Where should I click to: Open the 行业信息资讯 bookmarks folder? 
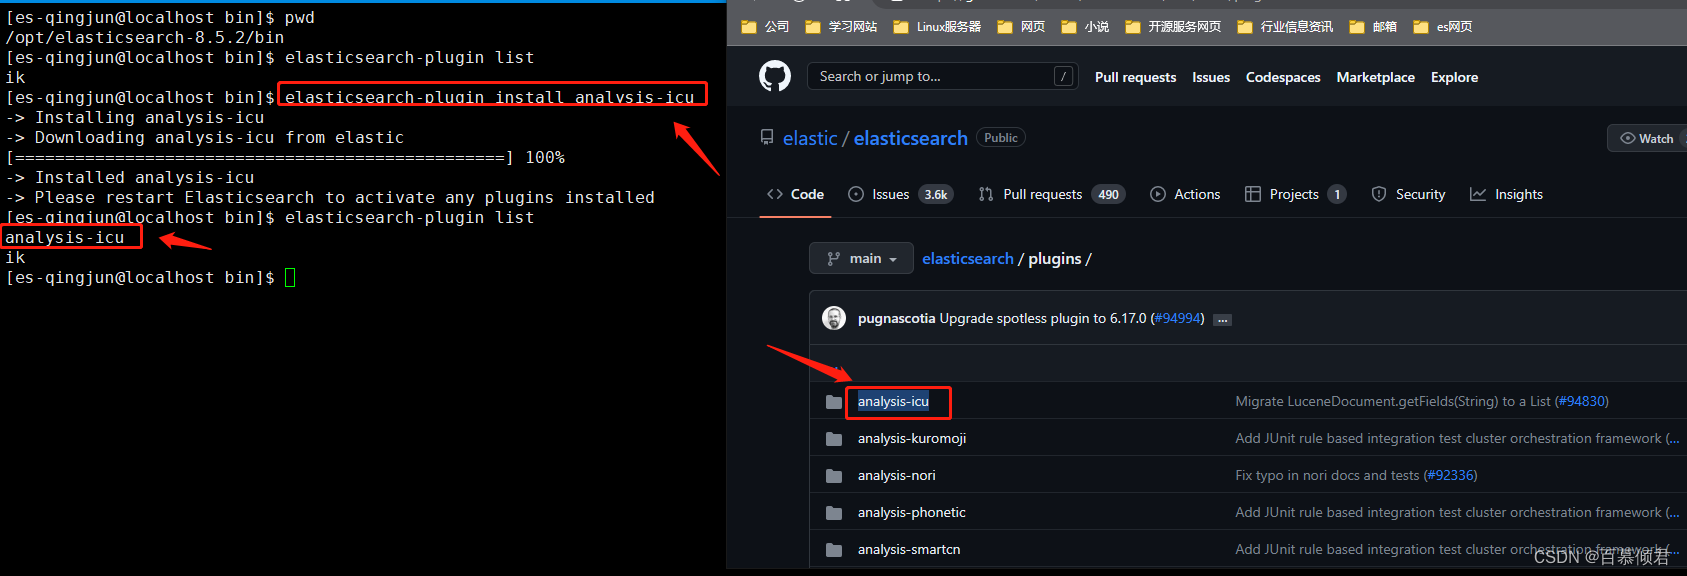pyautogui.click(x=1285, y=27)
